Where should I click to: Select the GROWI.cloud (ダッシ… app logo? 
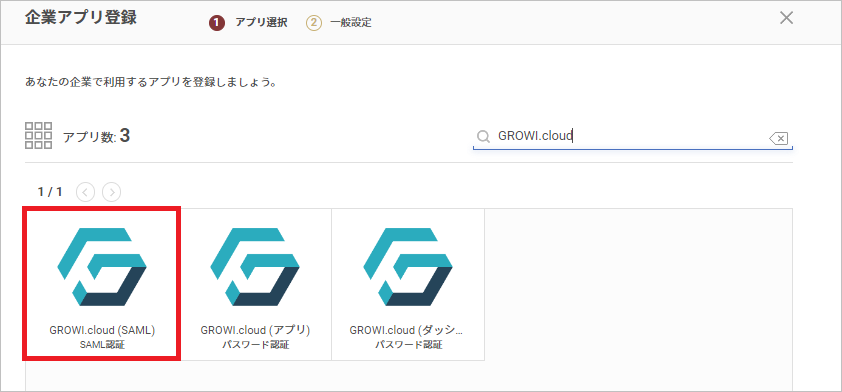point(408,267)
